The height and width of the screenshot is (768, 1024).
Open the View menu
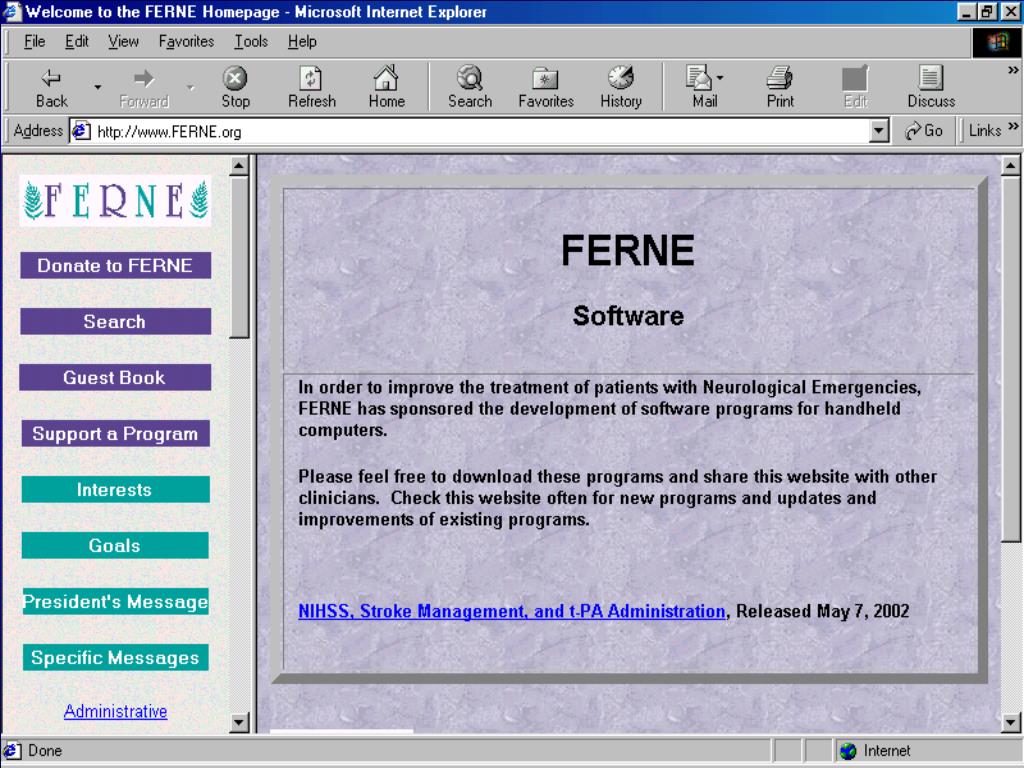coord(123,41)
